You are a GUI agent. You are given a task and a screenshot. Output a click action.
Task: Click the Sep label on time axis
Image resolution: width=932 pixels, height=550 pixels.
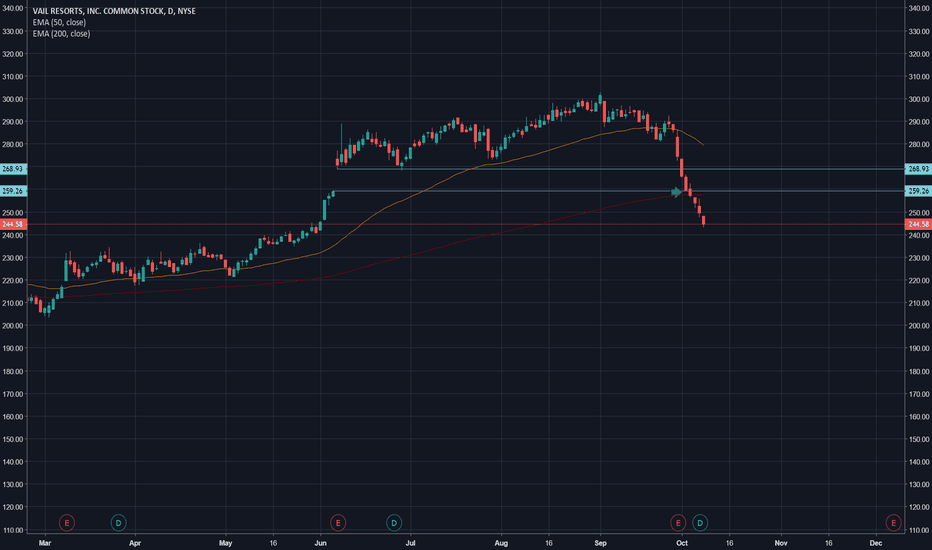pyautogui.click(x=600, y=543)
